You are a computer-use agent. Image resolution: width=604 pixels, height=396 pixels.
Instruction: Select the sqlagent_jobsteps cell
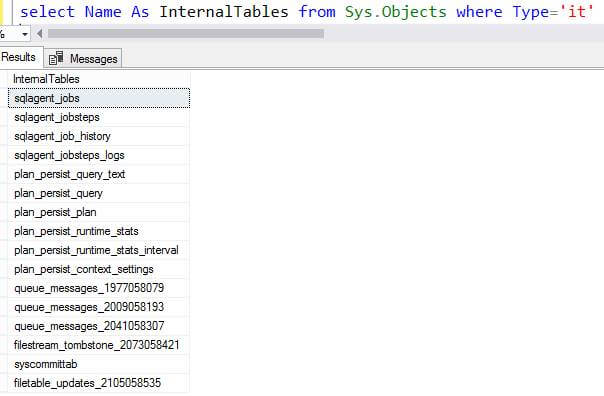coord(99,117)
